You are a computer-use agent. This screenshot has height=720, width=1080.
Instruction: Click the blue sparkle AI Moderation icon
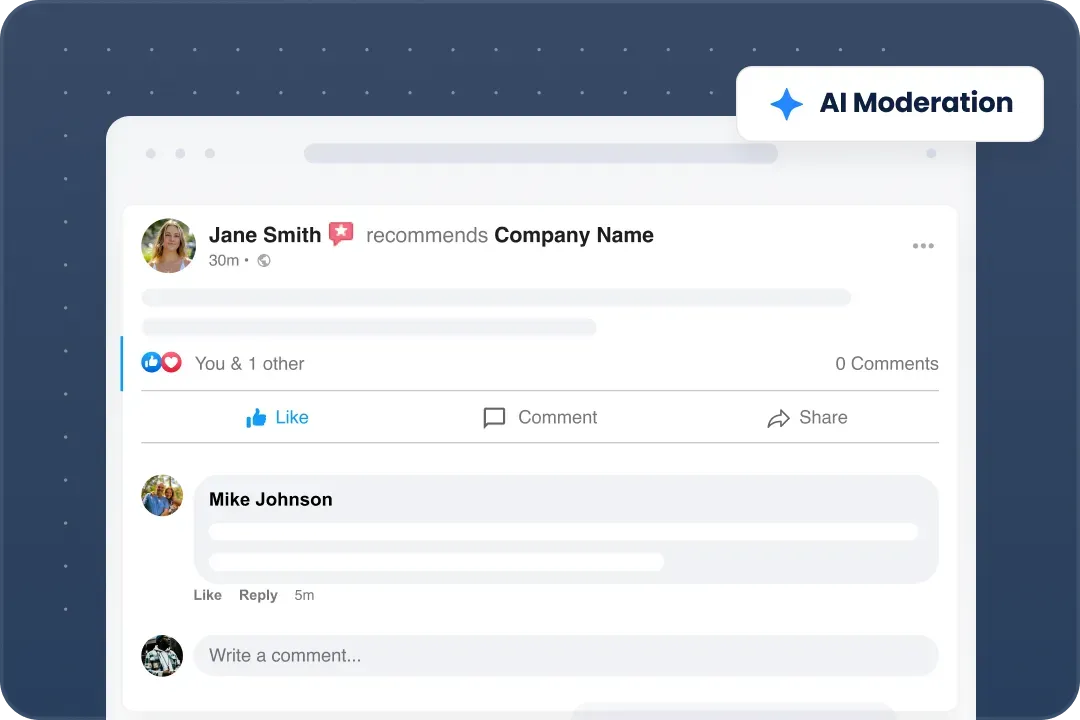coord(786,104)
